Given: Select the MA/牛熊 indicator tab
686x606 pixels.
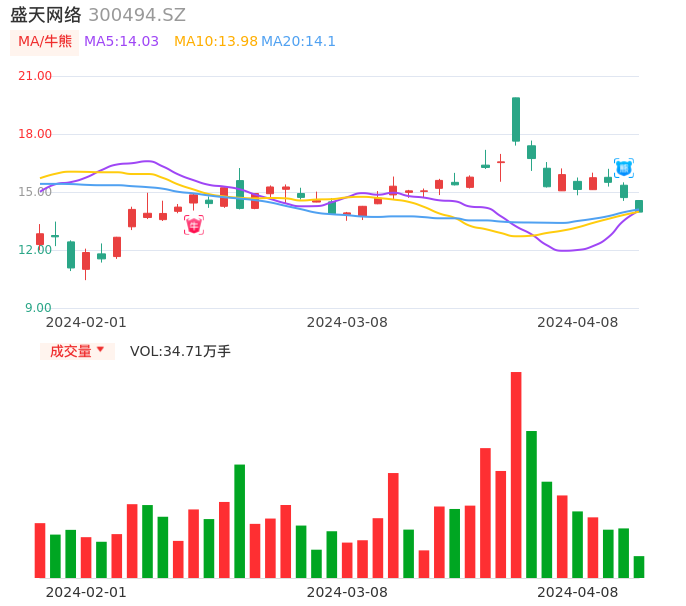Looking at the screenshot, I should click(45, 42).
